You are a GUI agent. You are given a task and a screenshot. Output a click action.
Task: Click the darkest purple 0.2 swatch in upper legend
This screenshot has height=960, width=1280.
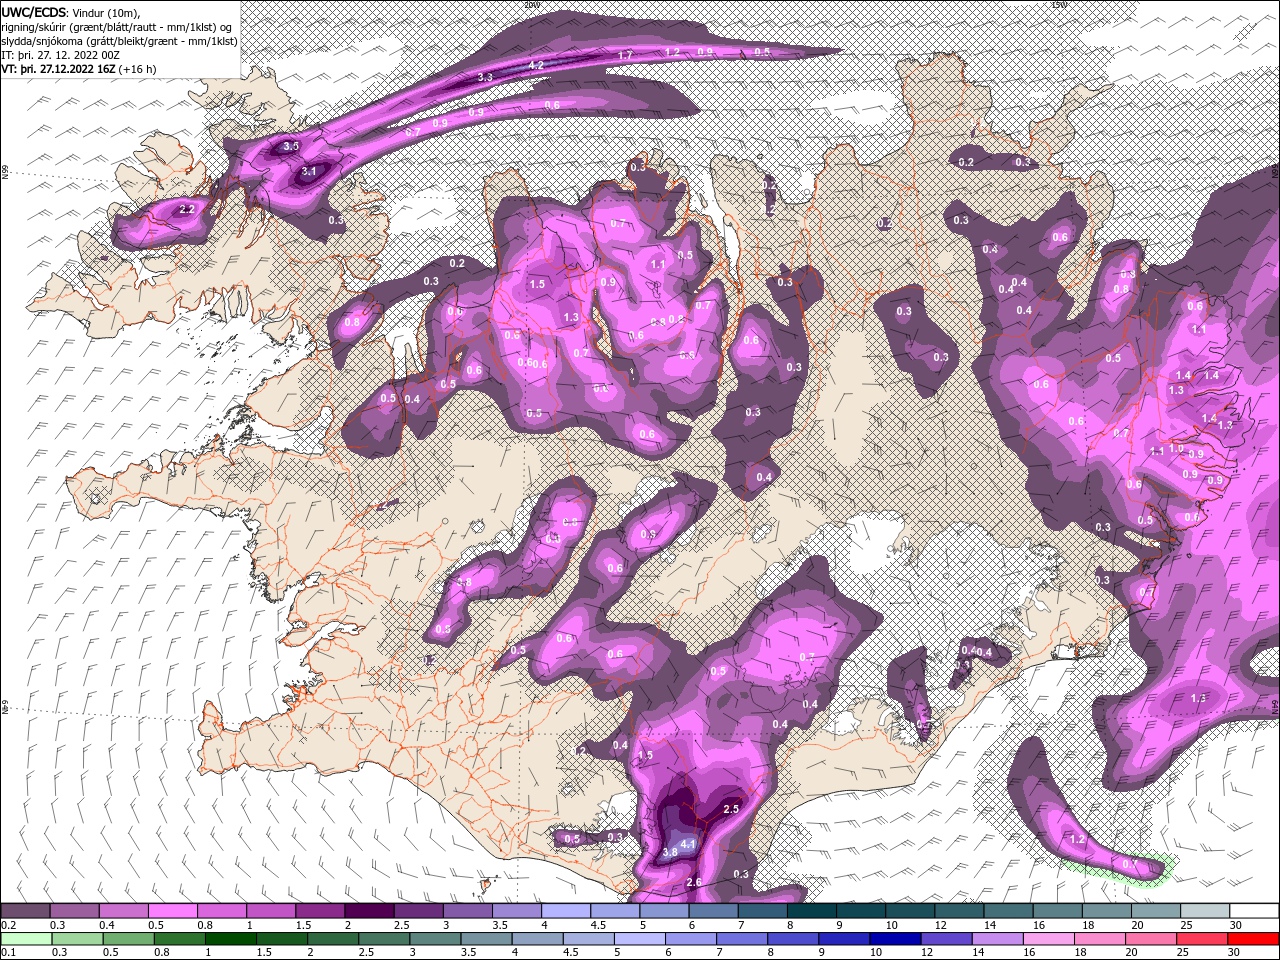pyautogui.click(x=26, y=911)
